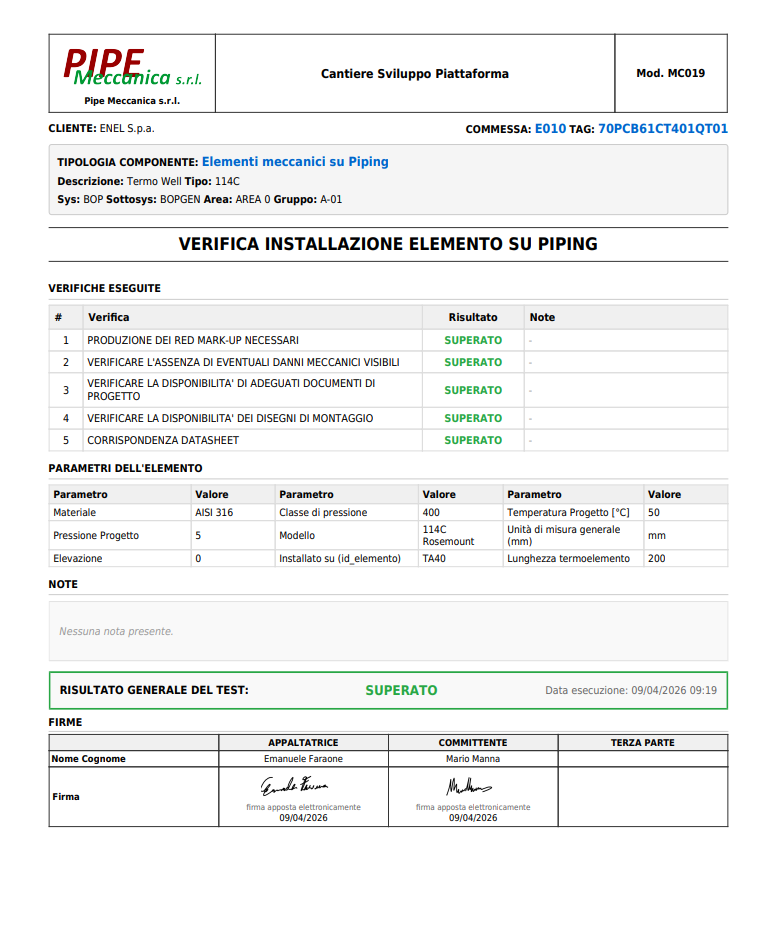Screen dimensions: 771x947
Task: Click the 'FIRME' section heading
Action: coord(65,722)
